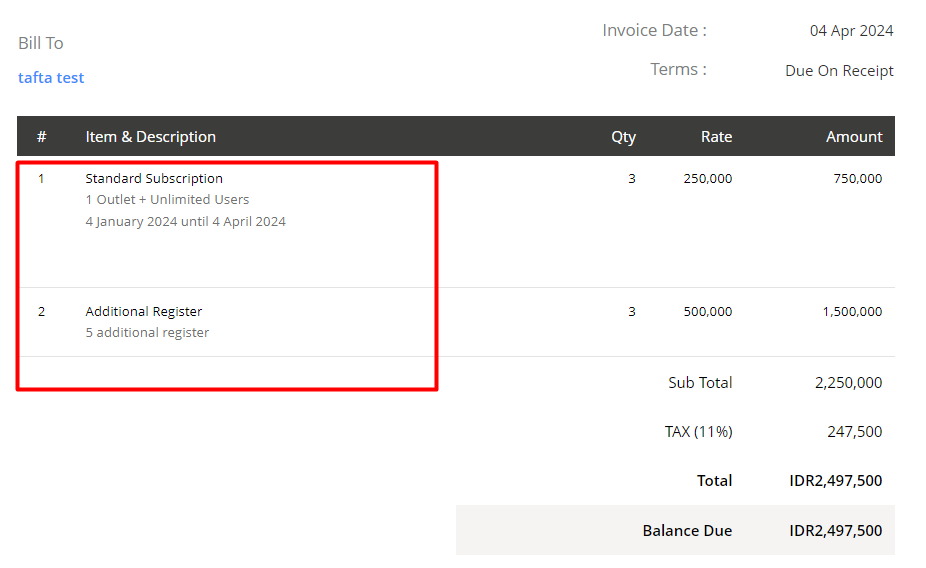Click the Balance Due label
Viewport: 926px width, 568px height.
tap(687, 531)
